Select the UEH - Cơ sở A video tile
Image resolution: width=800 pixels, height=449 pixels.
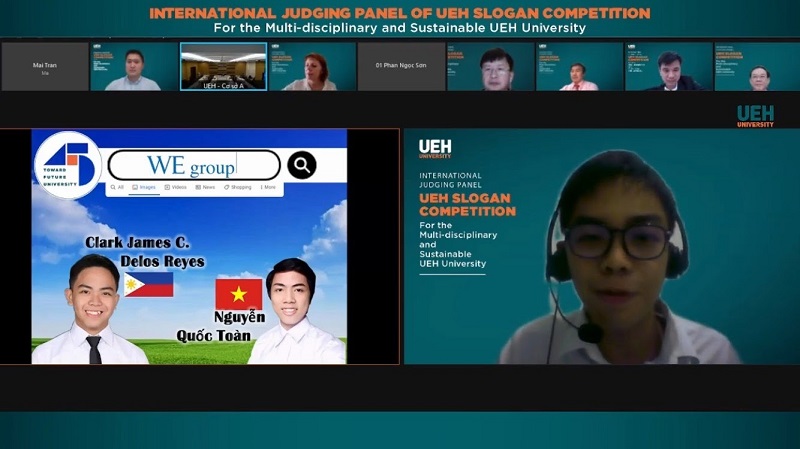coord(223,66)
